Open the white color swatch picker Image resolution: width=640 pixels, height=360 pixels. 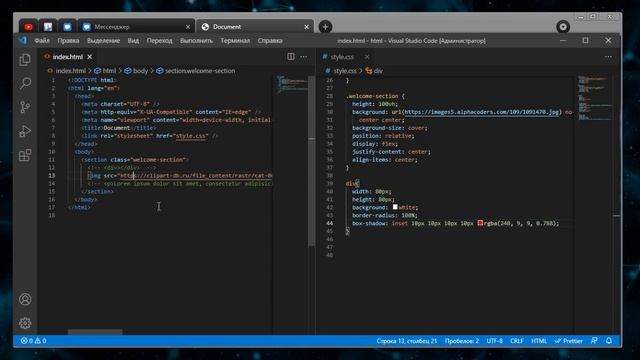pyautogui.click(x=395, y=207)
